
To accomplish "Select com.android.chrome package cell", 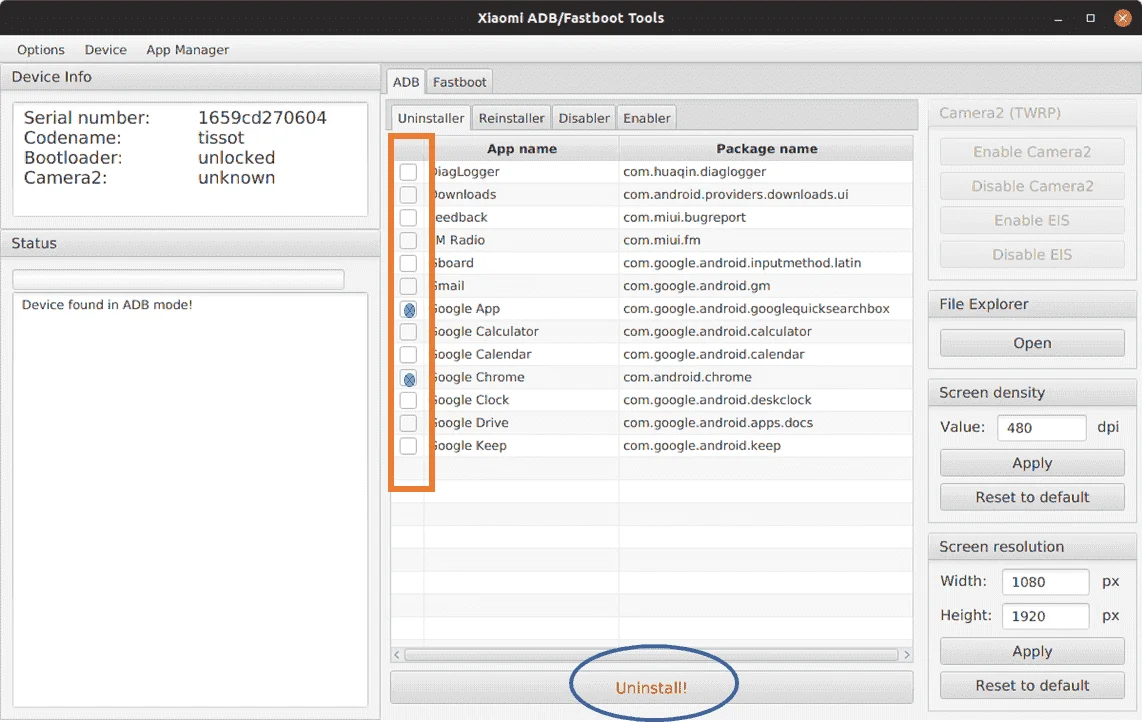I will point(765,377).
